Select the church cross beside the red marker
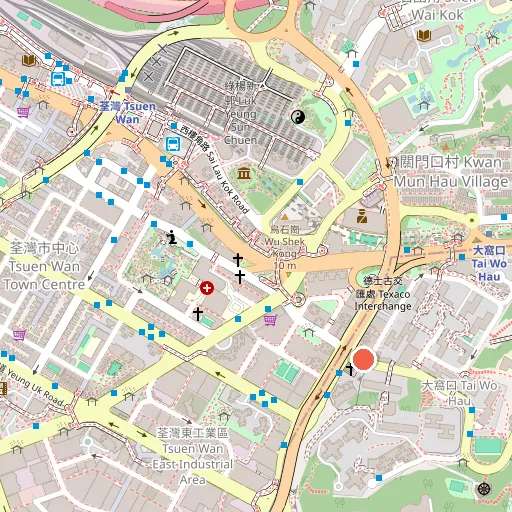 [x=350, y=369]
